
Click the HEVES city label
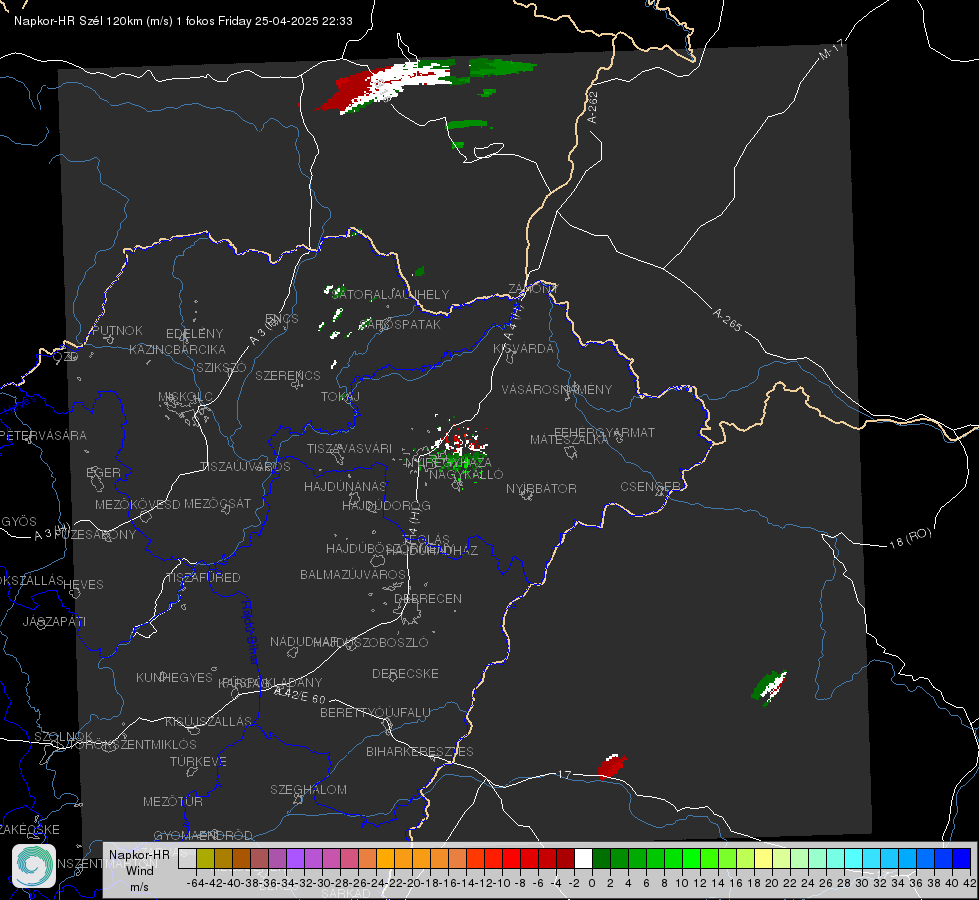coord(83,585)
